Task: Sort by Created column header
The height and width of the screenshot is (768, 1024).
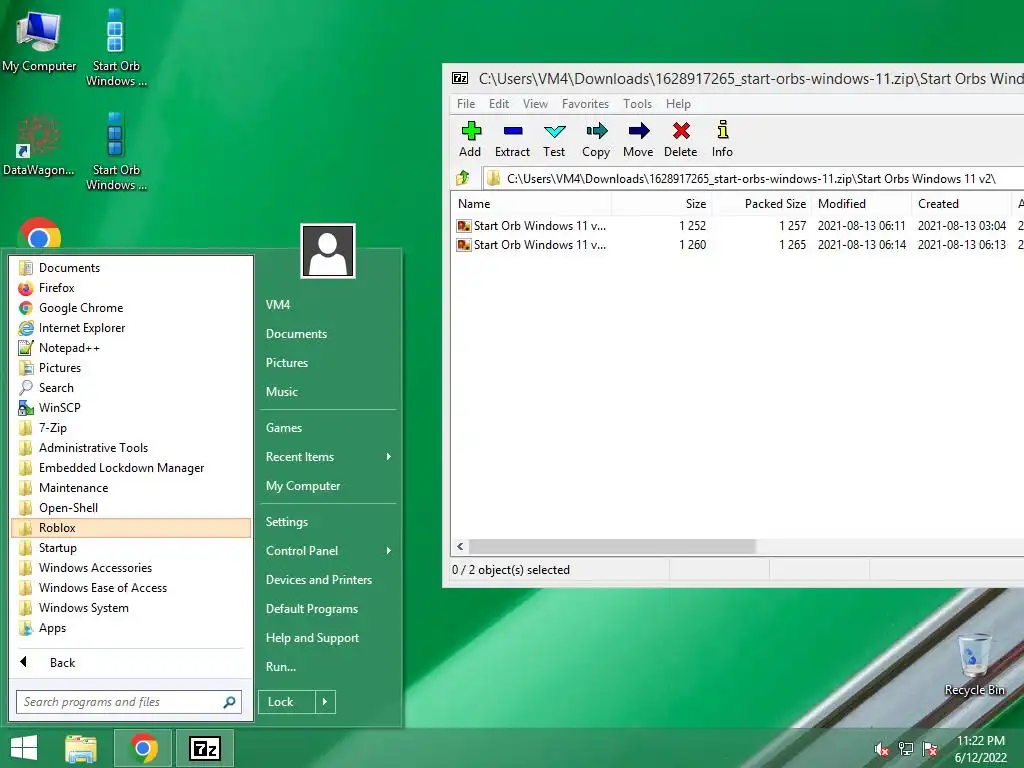Action: (961, 204)
